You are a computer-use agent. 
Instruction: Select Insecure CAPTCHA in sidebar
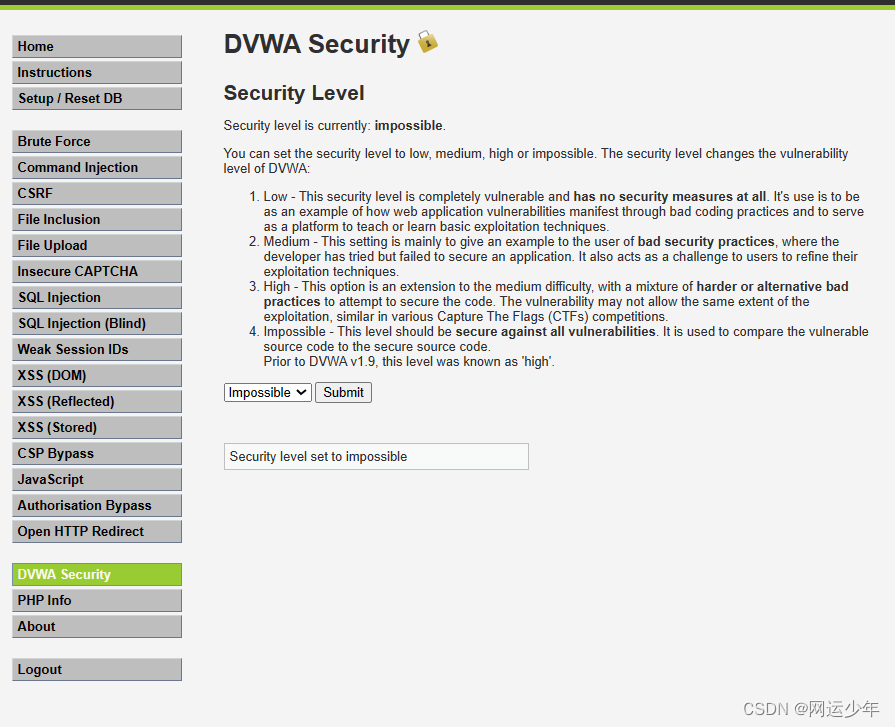click(x=96, y=271)
